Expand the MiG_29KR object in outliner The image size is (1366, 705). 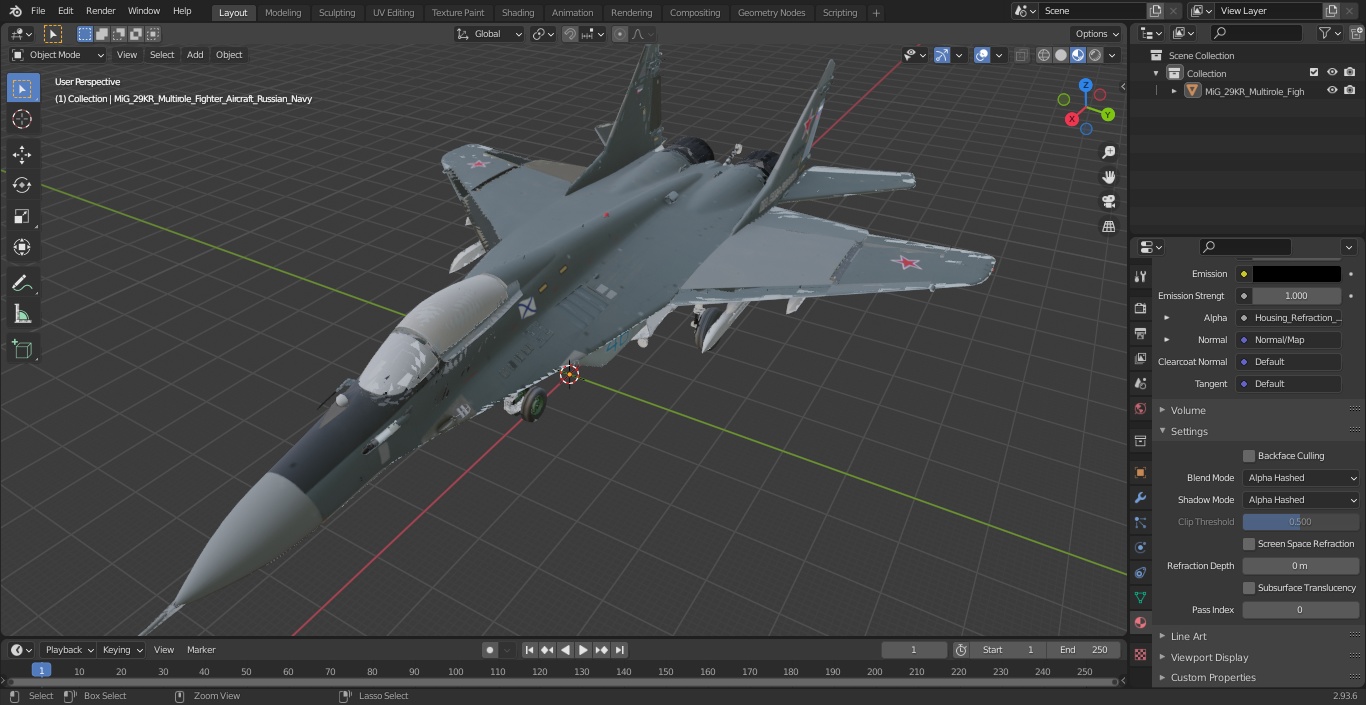[1174, 91]
